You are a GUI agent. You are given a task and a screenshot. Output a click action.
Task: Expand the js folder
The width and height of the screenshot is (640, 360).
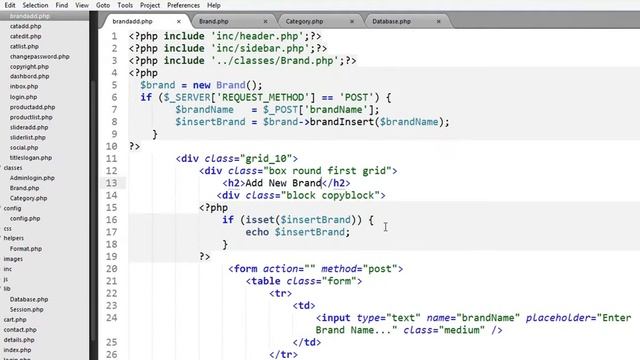[6, 279]
